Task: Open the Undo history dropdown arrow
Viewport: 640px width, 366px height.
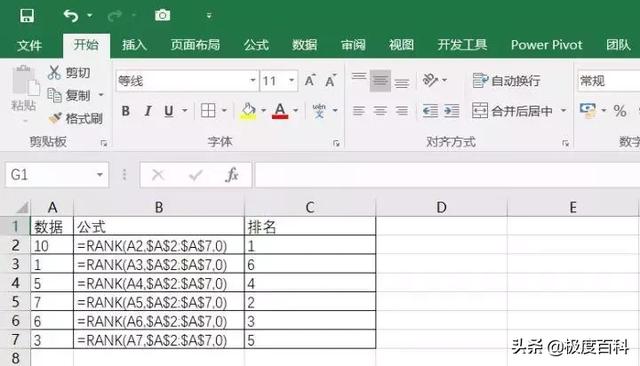Action: pyautogui.click(x=89, y=16)
